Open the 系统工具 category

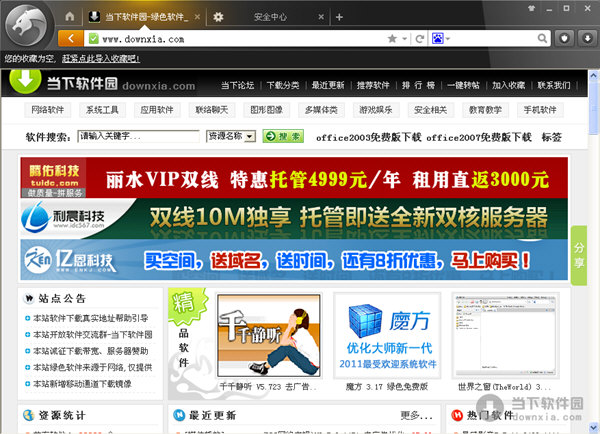(102, 110)
